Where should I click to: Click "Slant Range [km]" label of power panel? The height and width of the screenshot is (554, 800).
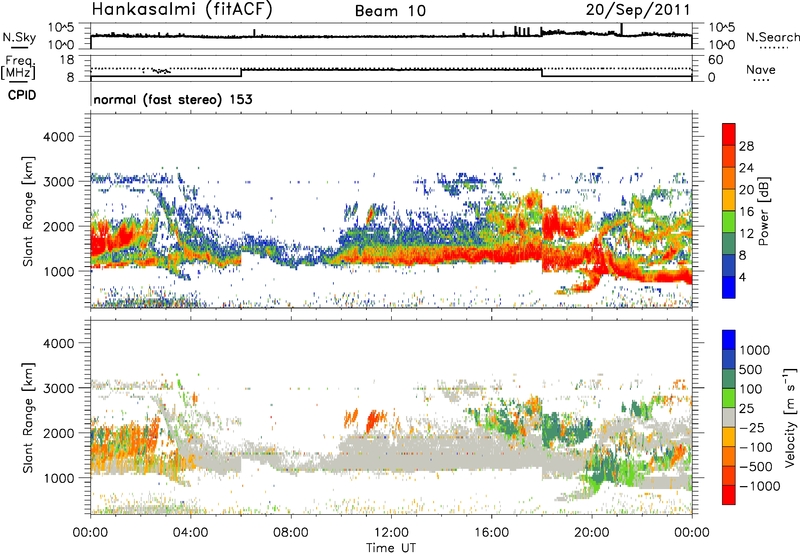(x=28, y=211)
